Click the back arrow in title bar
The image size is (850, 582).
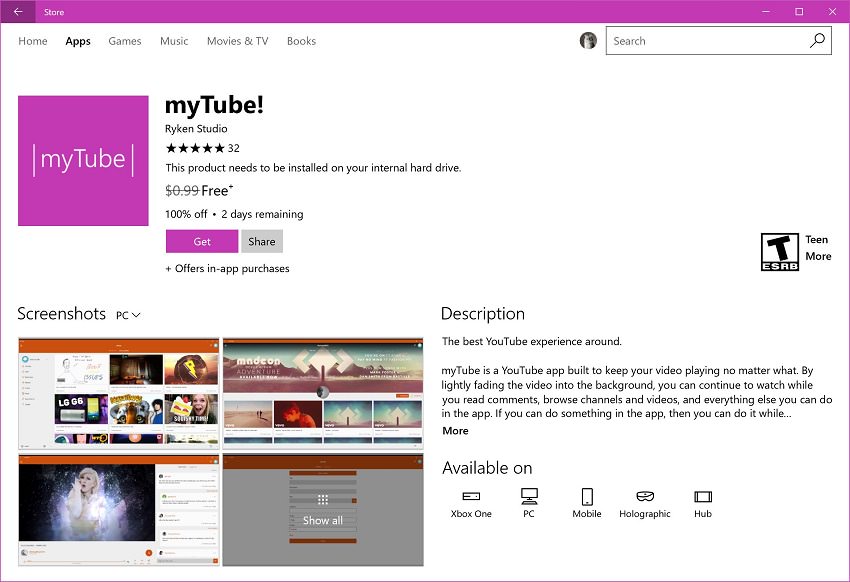click(x=18, y=12)
